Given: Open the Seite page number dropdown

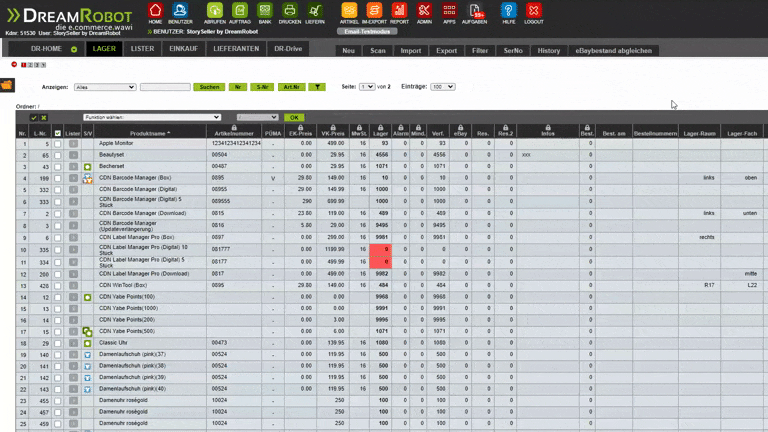Looking at the screenshot, I should 367,87.
